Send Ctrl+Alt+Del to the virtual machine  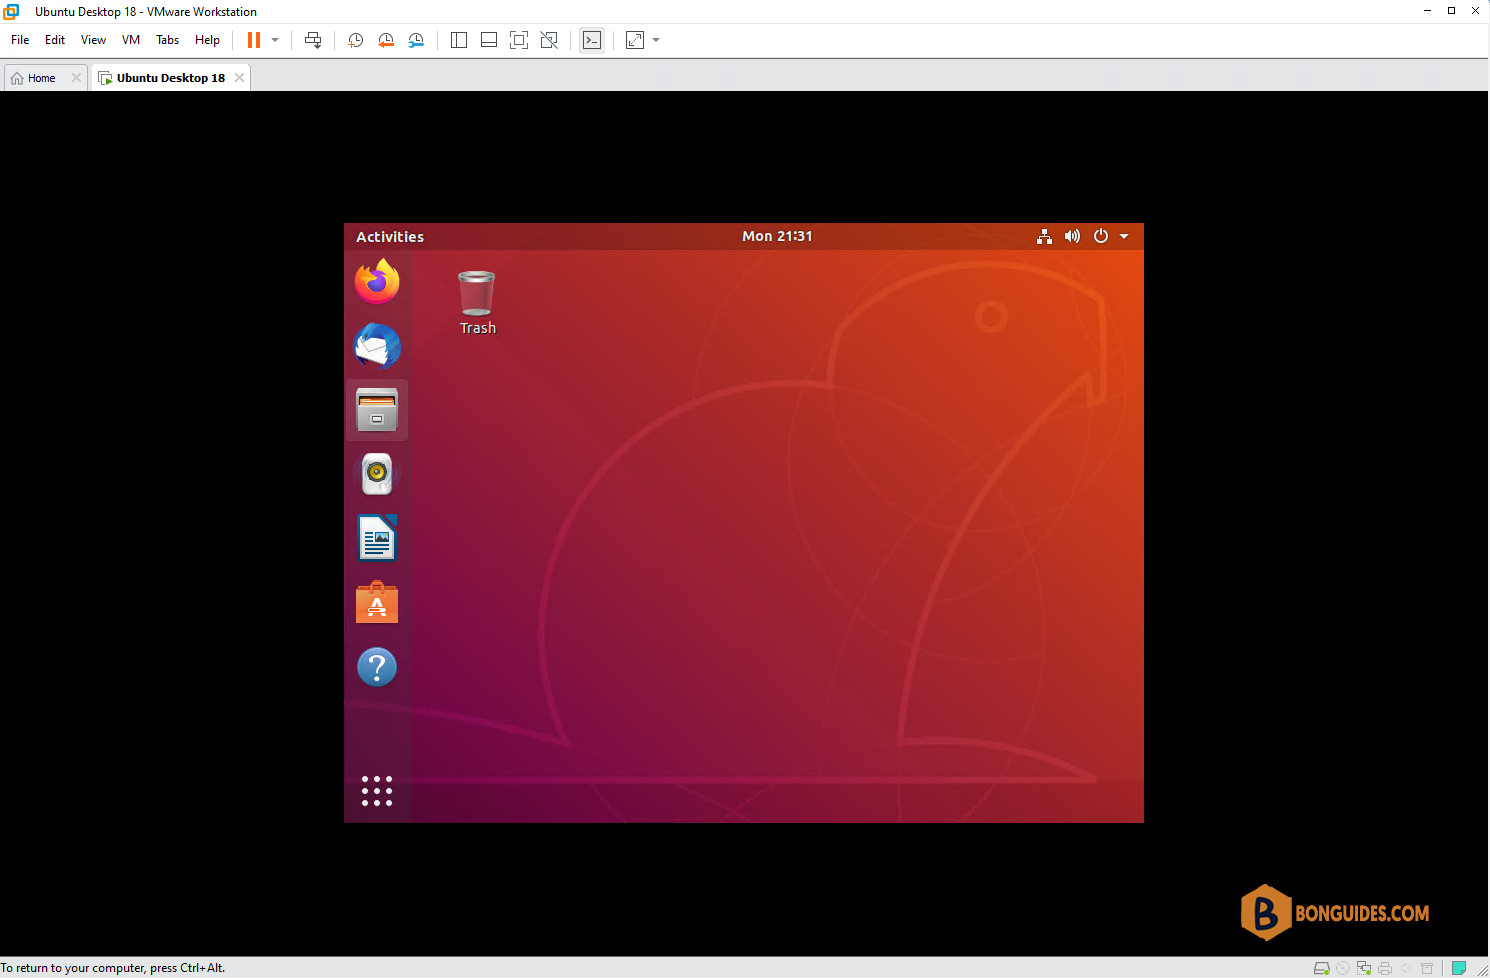(x=313, y=40)
